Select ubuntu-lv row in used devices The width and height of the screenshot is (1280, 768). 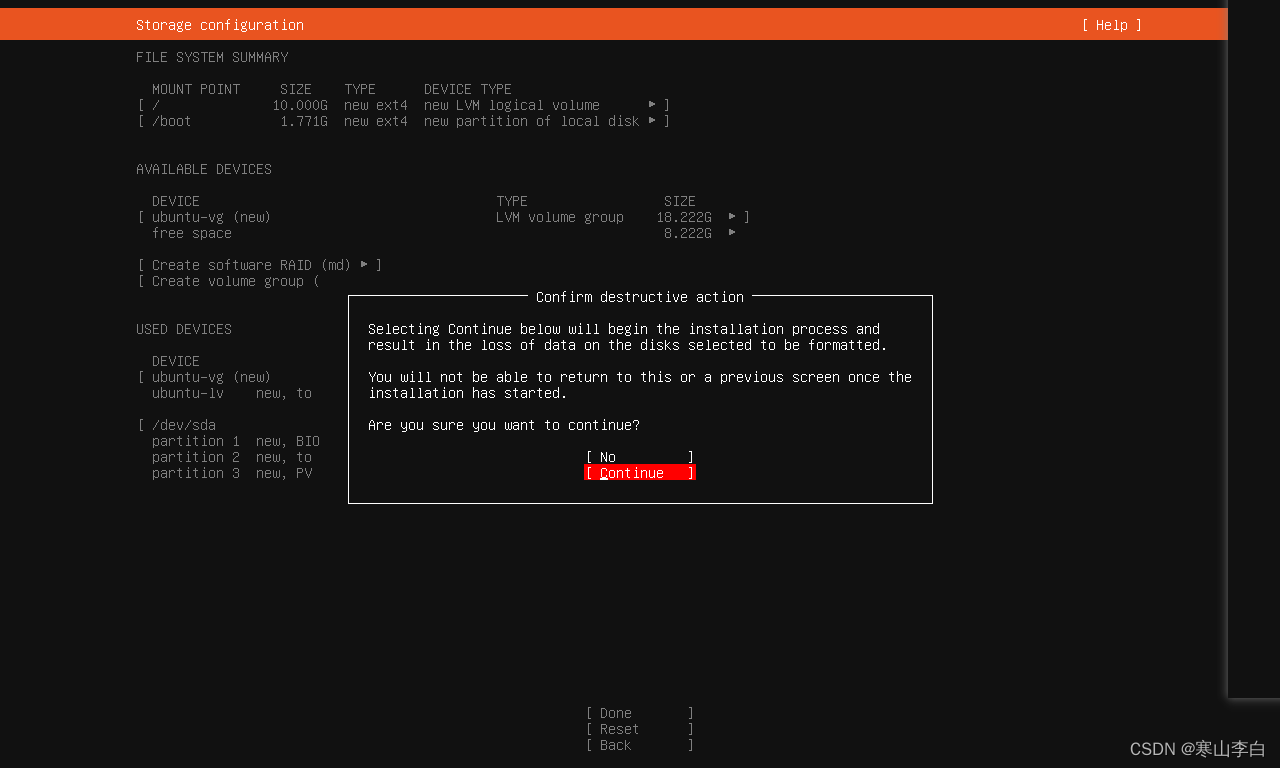(x=232, y=393)
